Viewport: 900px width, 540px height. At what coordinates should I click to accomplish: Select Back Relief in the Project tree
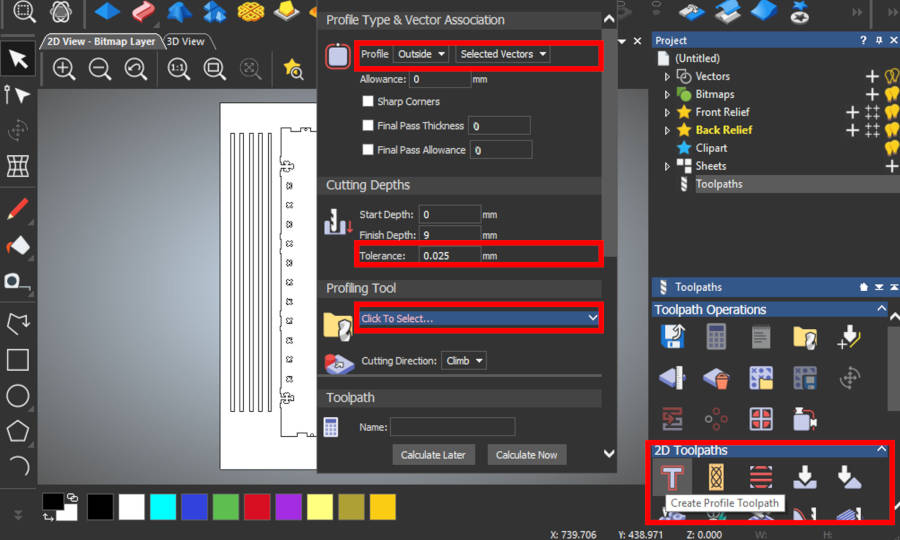click(723, 130)
